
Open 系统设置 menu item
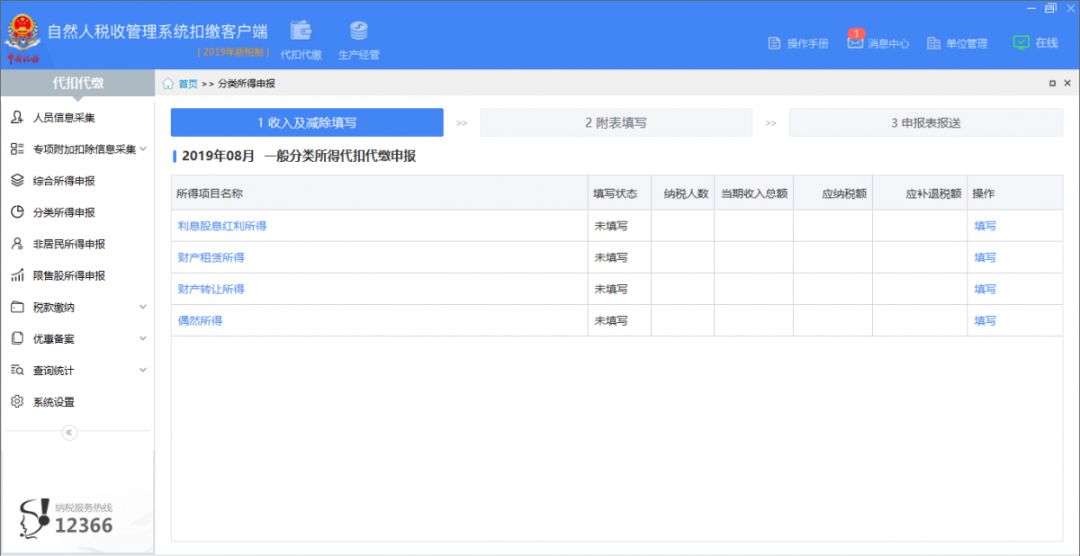pos(54,402)
